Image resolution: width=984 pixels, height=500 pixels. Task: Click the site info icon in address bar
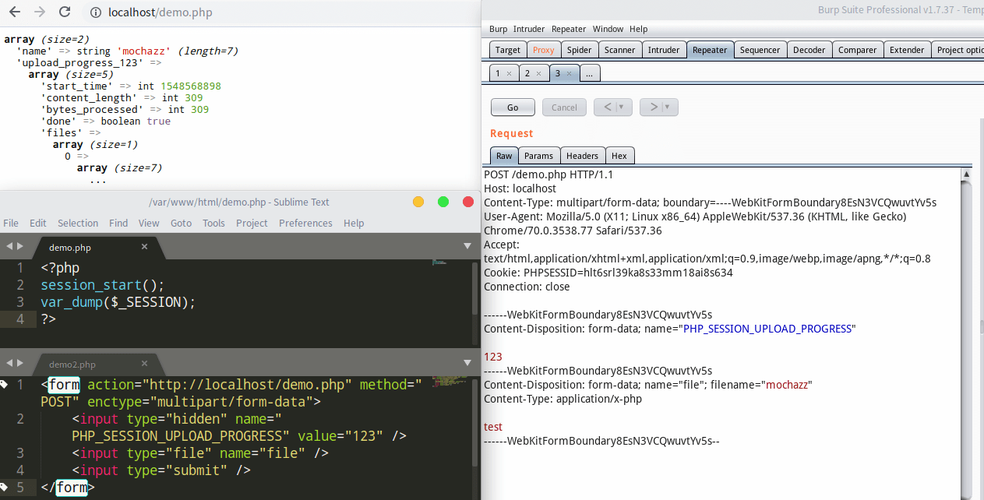95,13
